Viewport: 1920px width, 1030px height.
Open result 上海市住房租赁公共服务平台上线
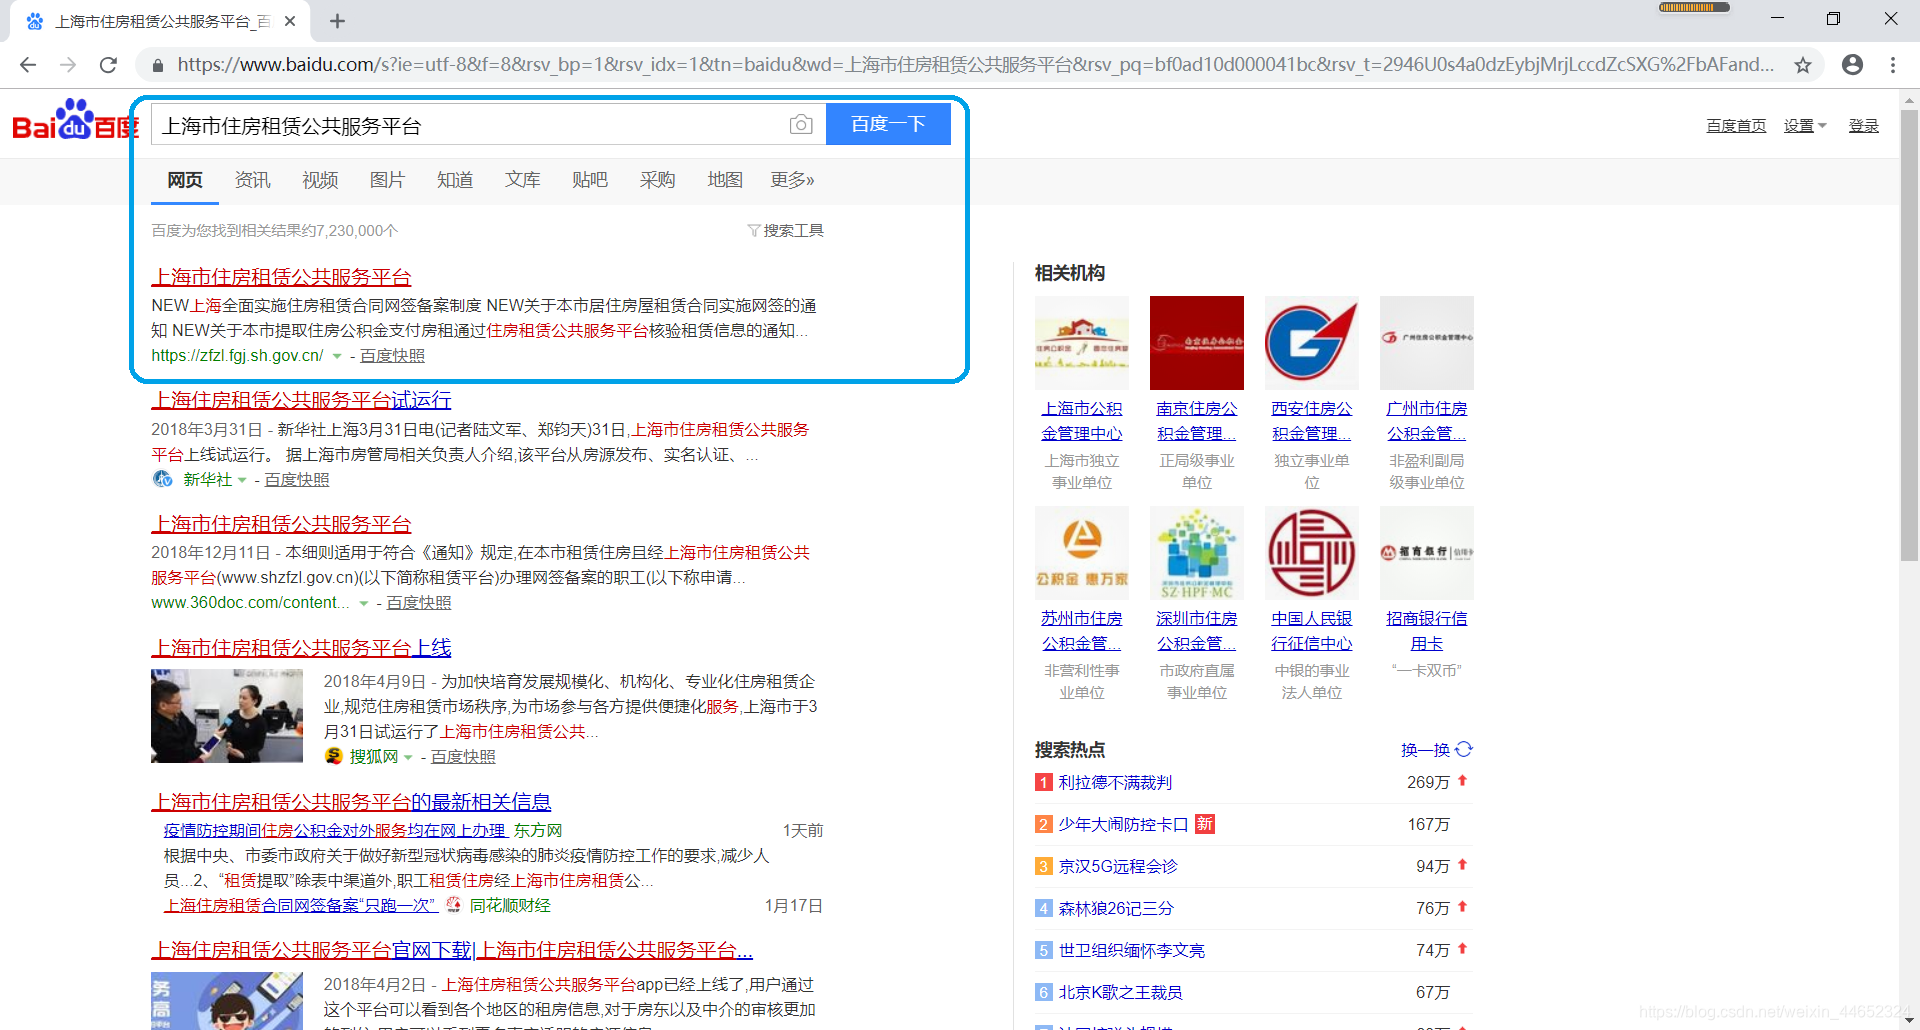301,648
